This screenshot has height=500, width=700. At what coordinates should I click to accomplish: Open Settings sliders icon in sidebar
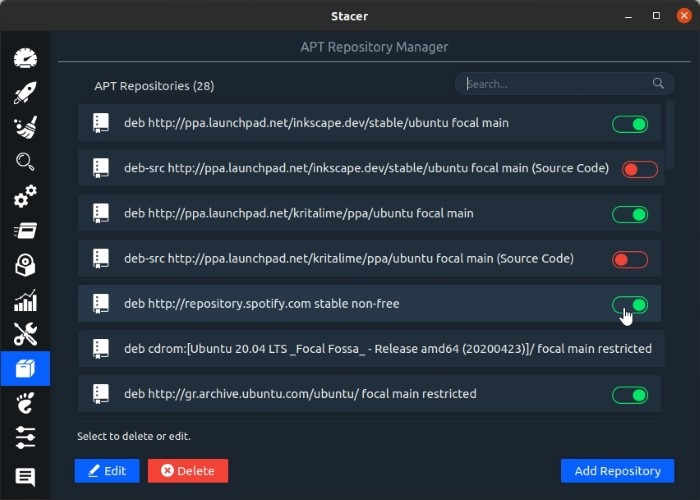coord(25,438)
